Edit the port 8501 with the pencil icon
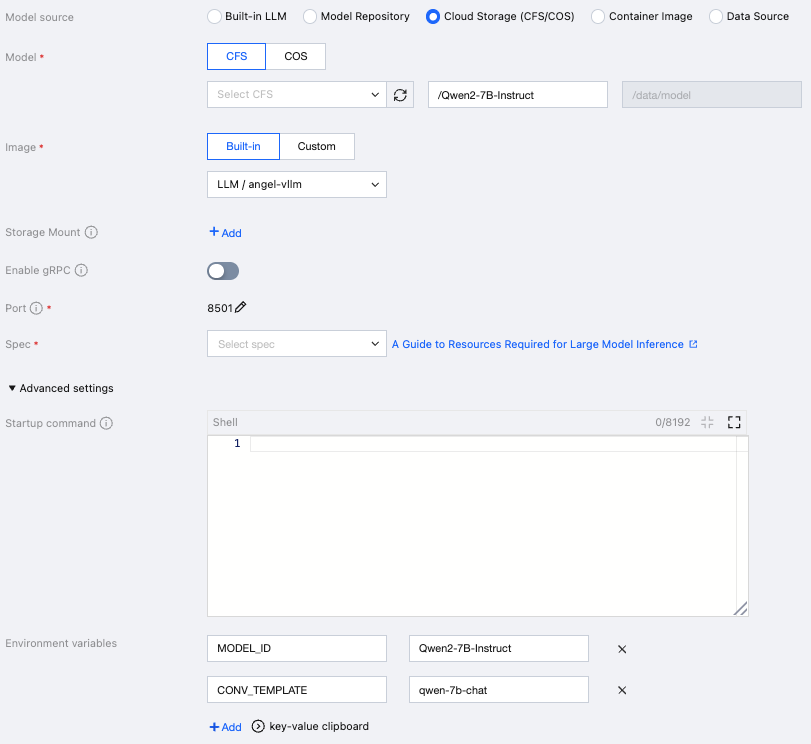Screen dimensions: 811x744 (241, 307)
